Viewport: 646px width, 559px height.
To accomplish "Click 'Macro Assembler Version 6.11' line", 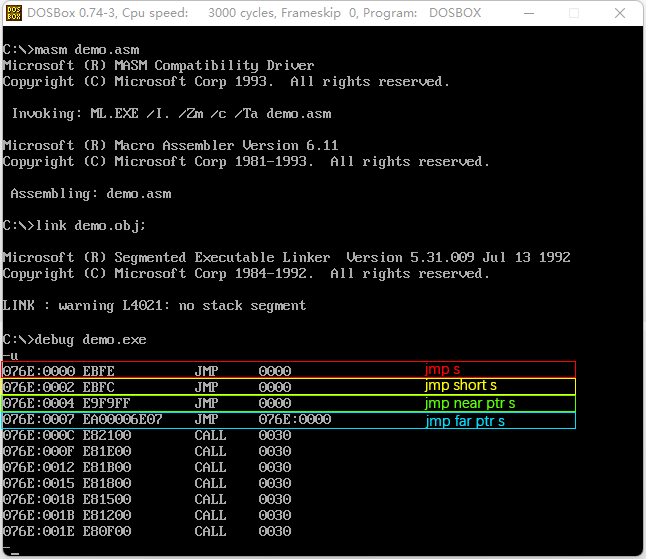I will 171,145.
